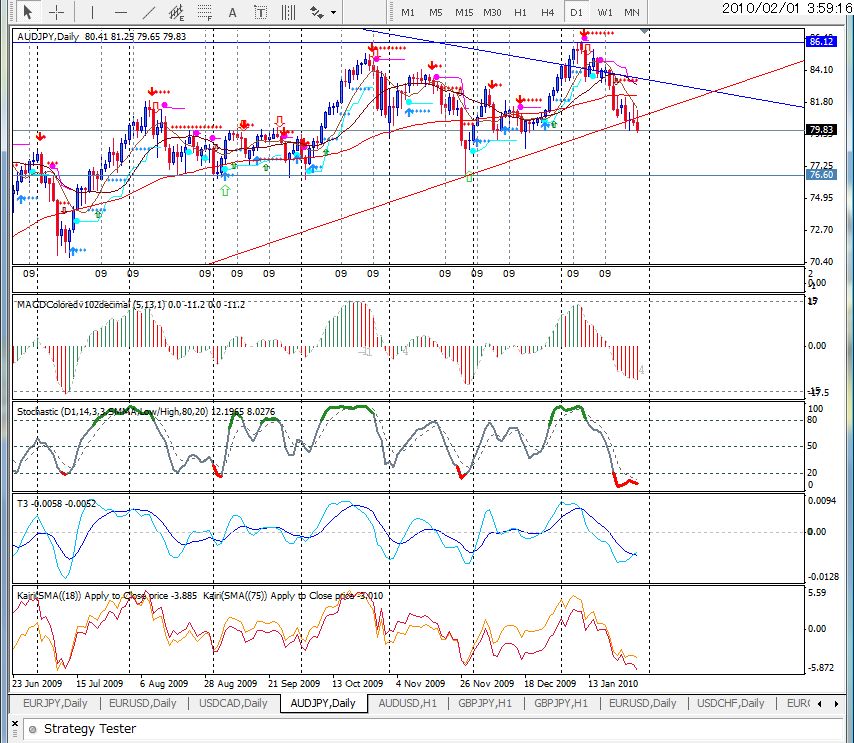Click the 28 Aug 2009 date label
Viewport: 854px width, 743px height.
[230, 684]
